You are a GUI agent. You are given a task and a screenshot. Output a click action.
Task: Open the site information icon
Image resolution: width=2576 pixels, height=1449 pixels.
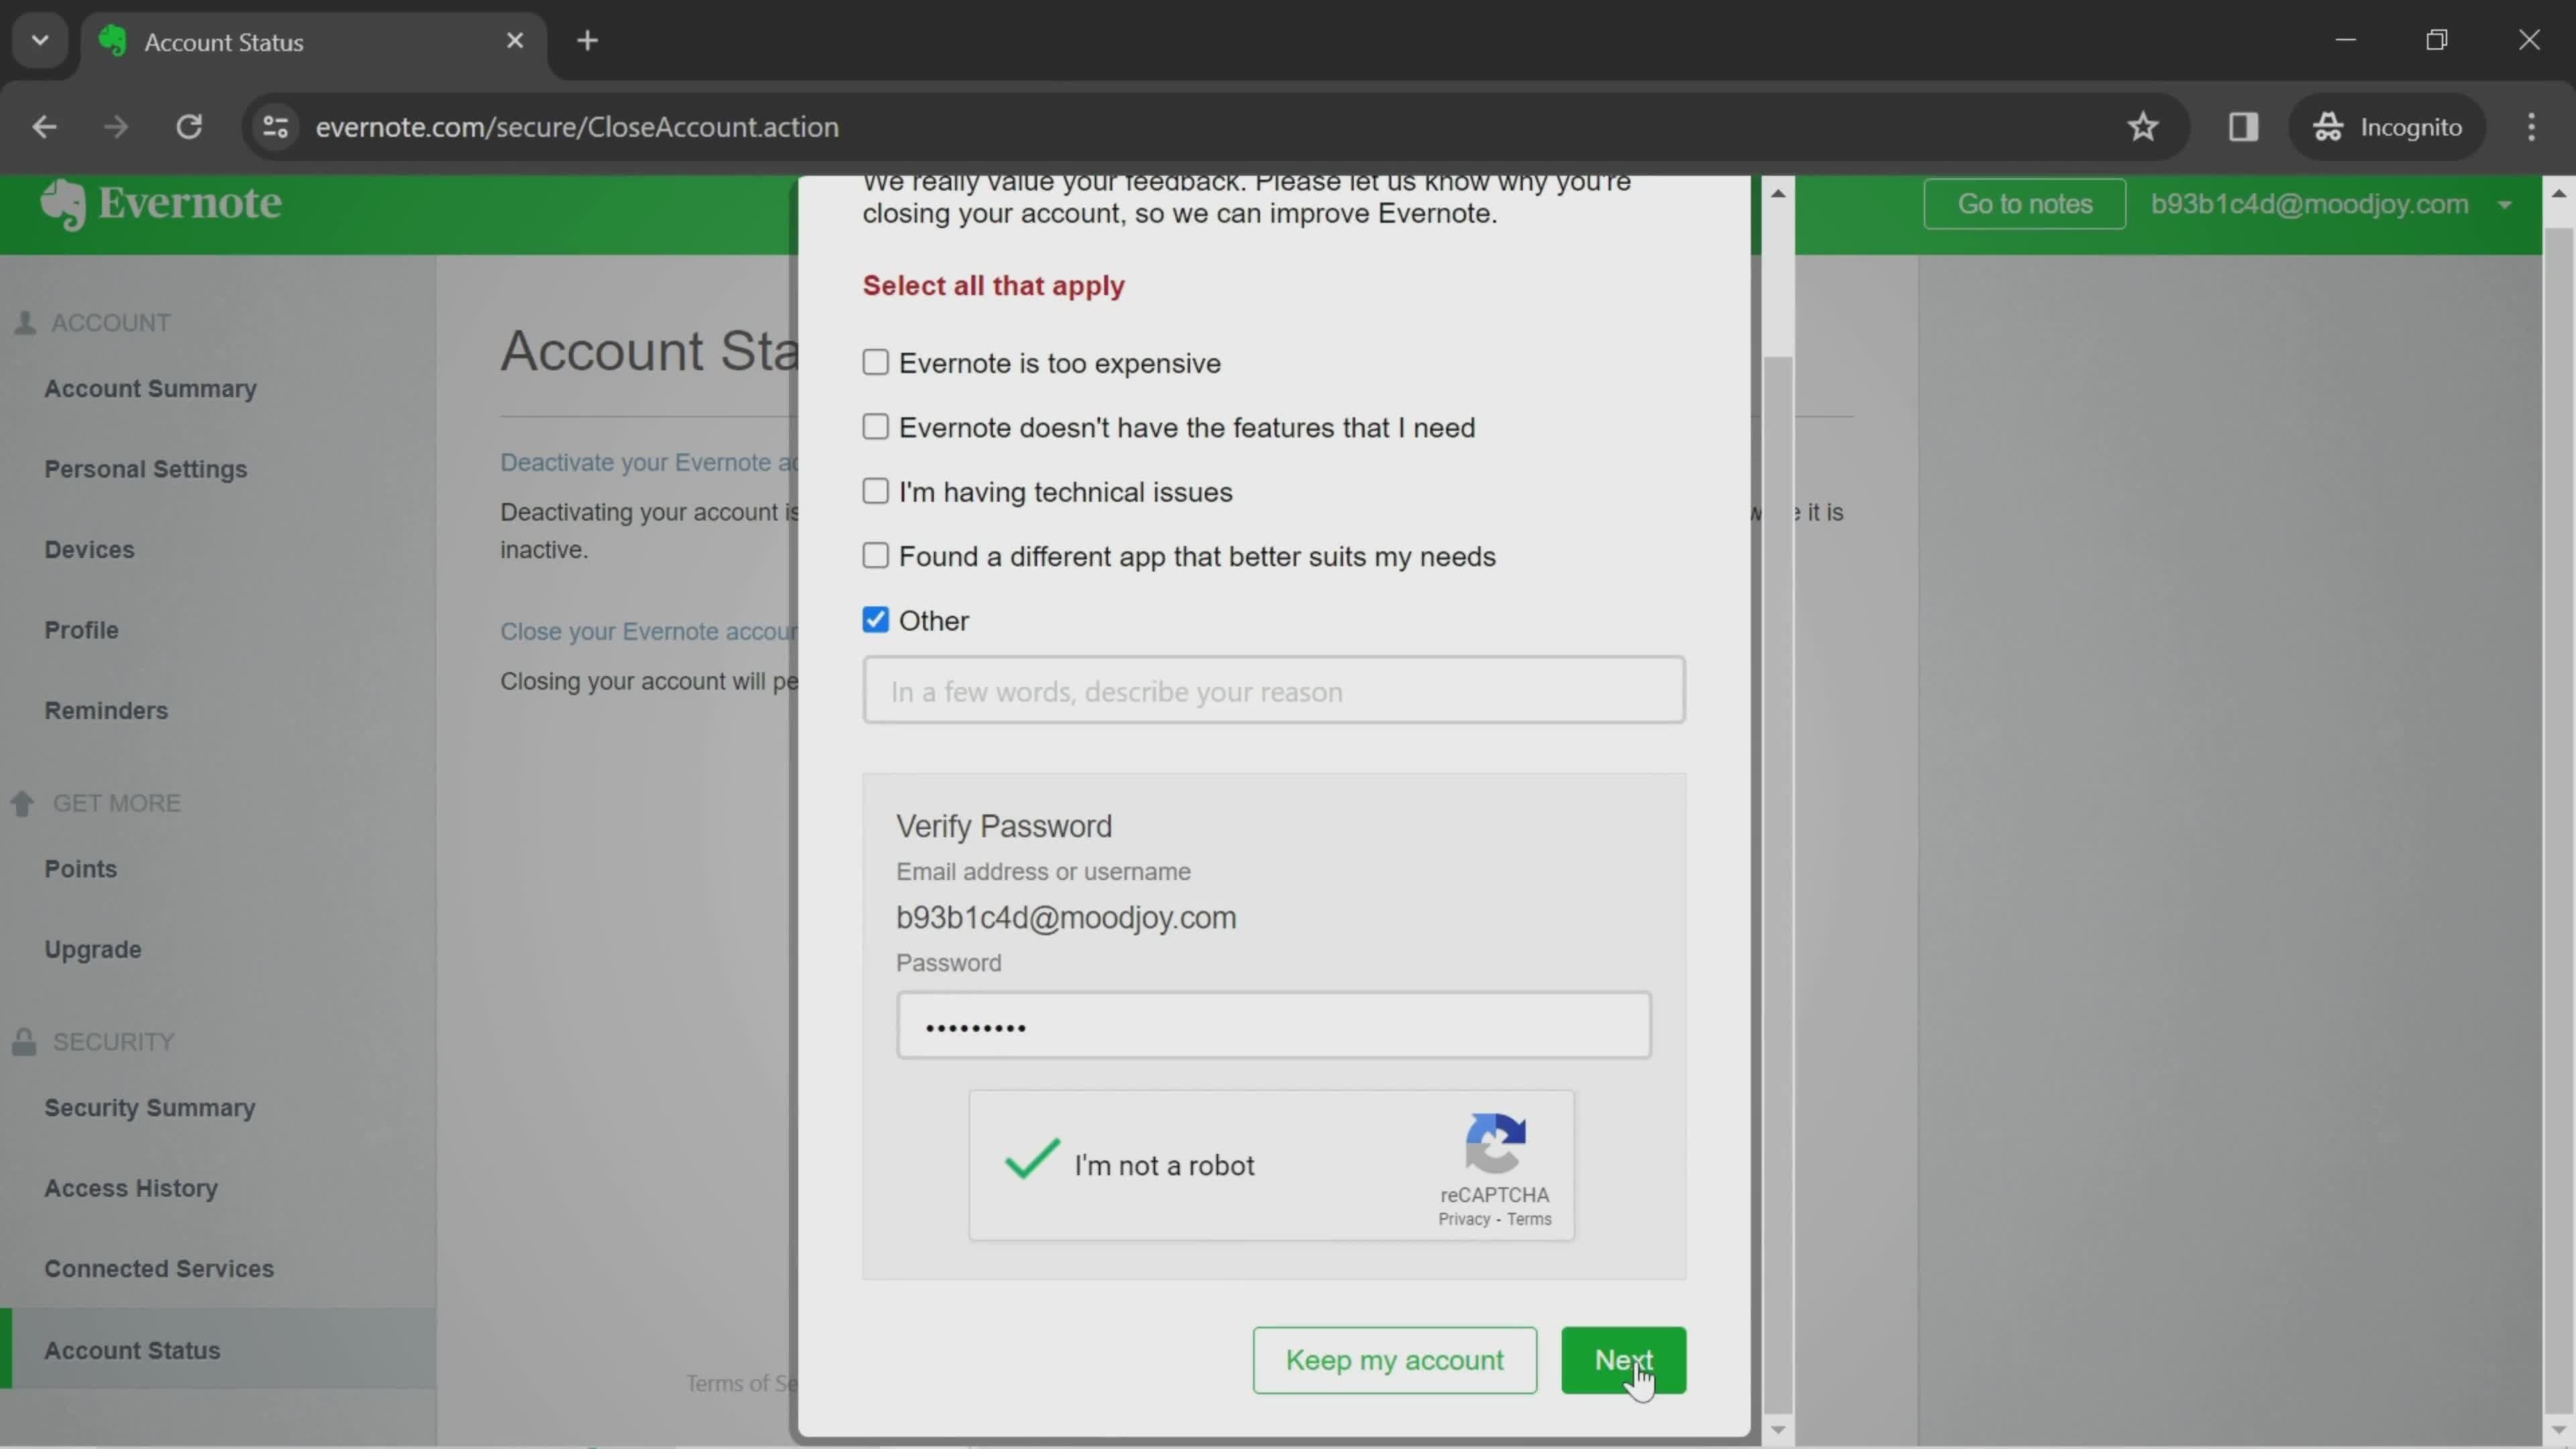[275, 127]
